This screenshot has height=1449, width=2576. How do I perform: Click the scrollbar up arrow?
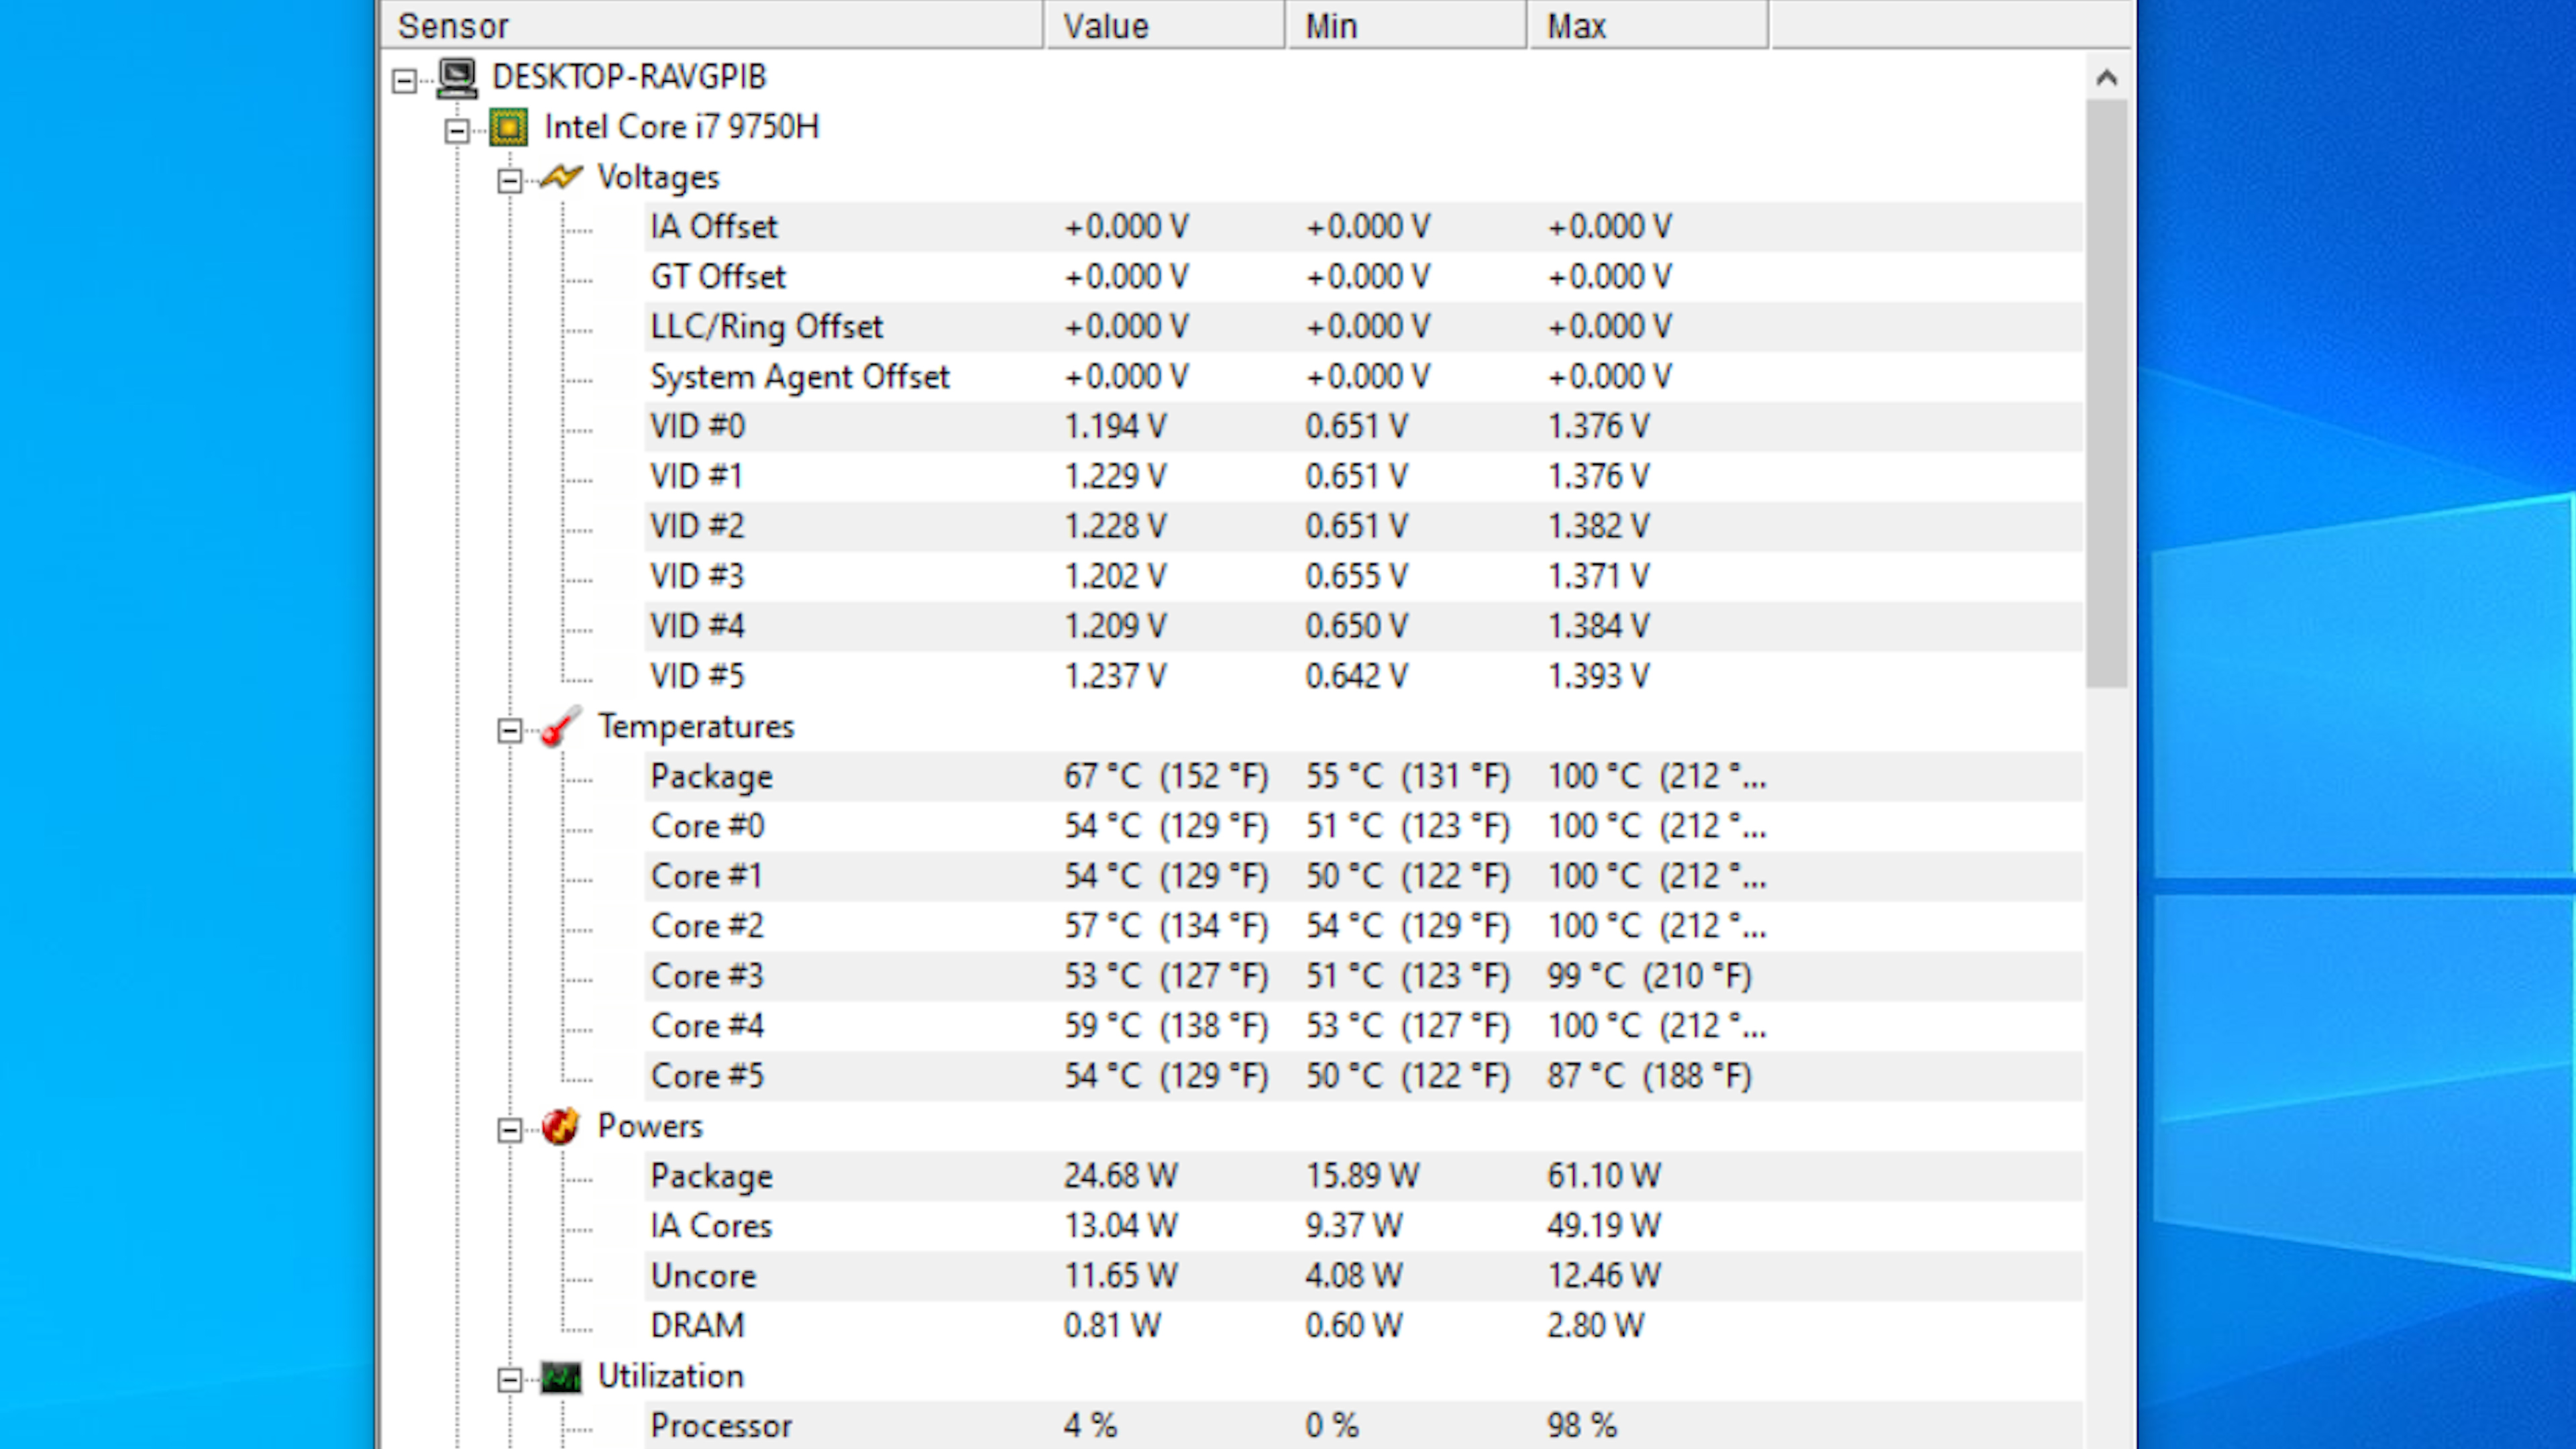point(2107,77)
